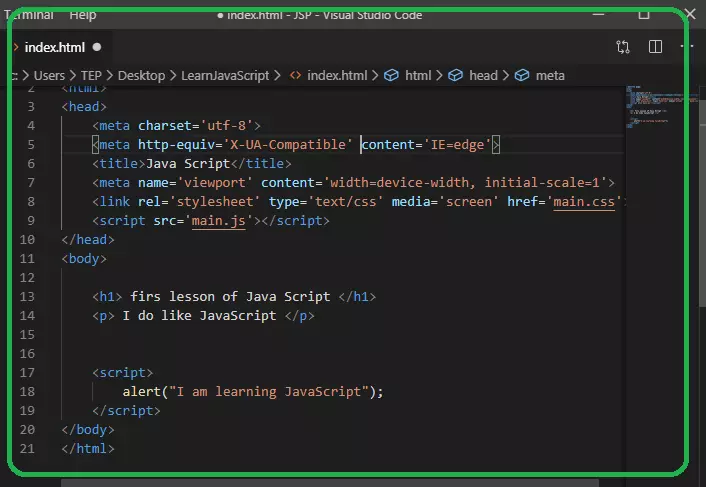Close the unsaved index.html tab dot
The height and width of the screenshot is (487, 706).
point(97,47)
